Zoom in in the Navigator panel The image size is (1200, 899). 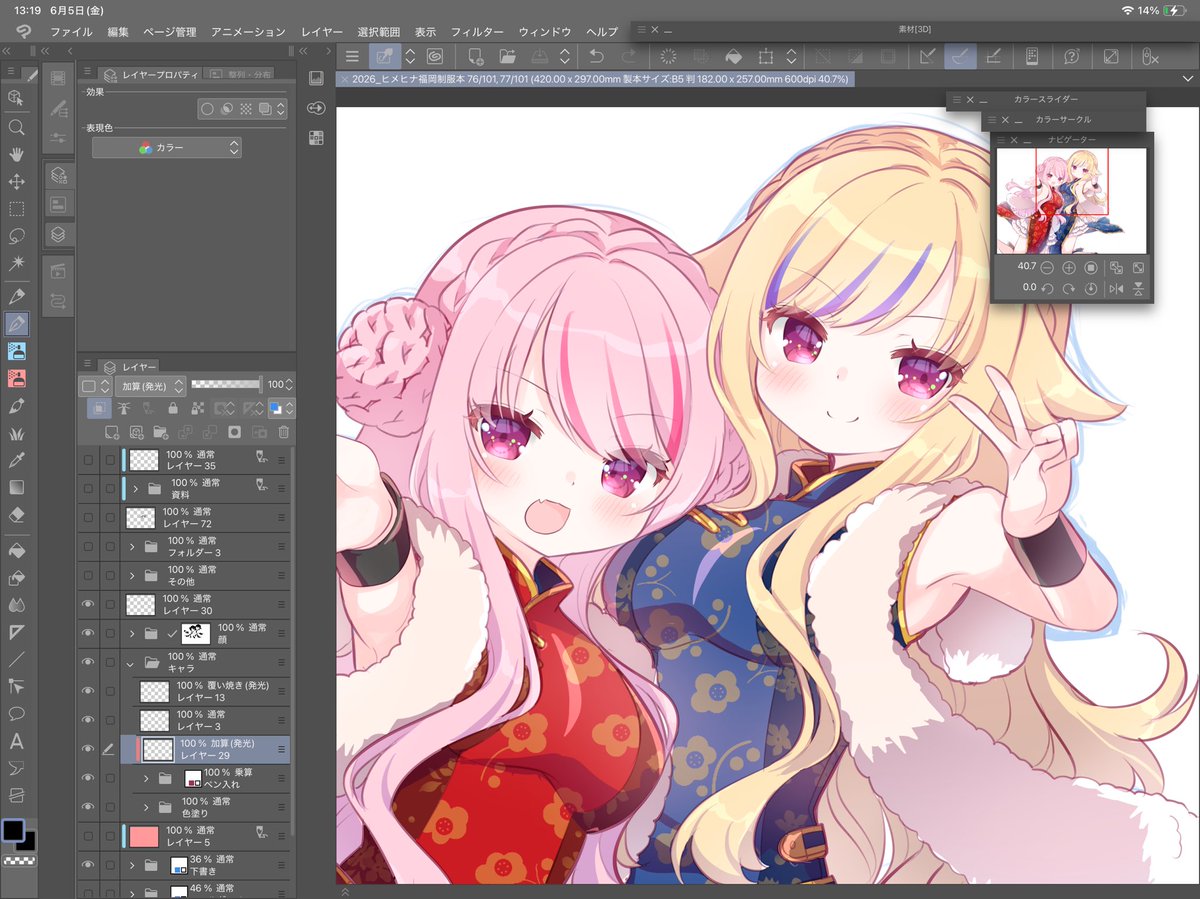pos(1069,268)
